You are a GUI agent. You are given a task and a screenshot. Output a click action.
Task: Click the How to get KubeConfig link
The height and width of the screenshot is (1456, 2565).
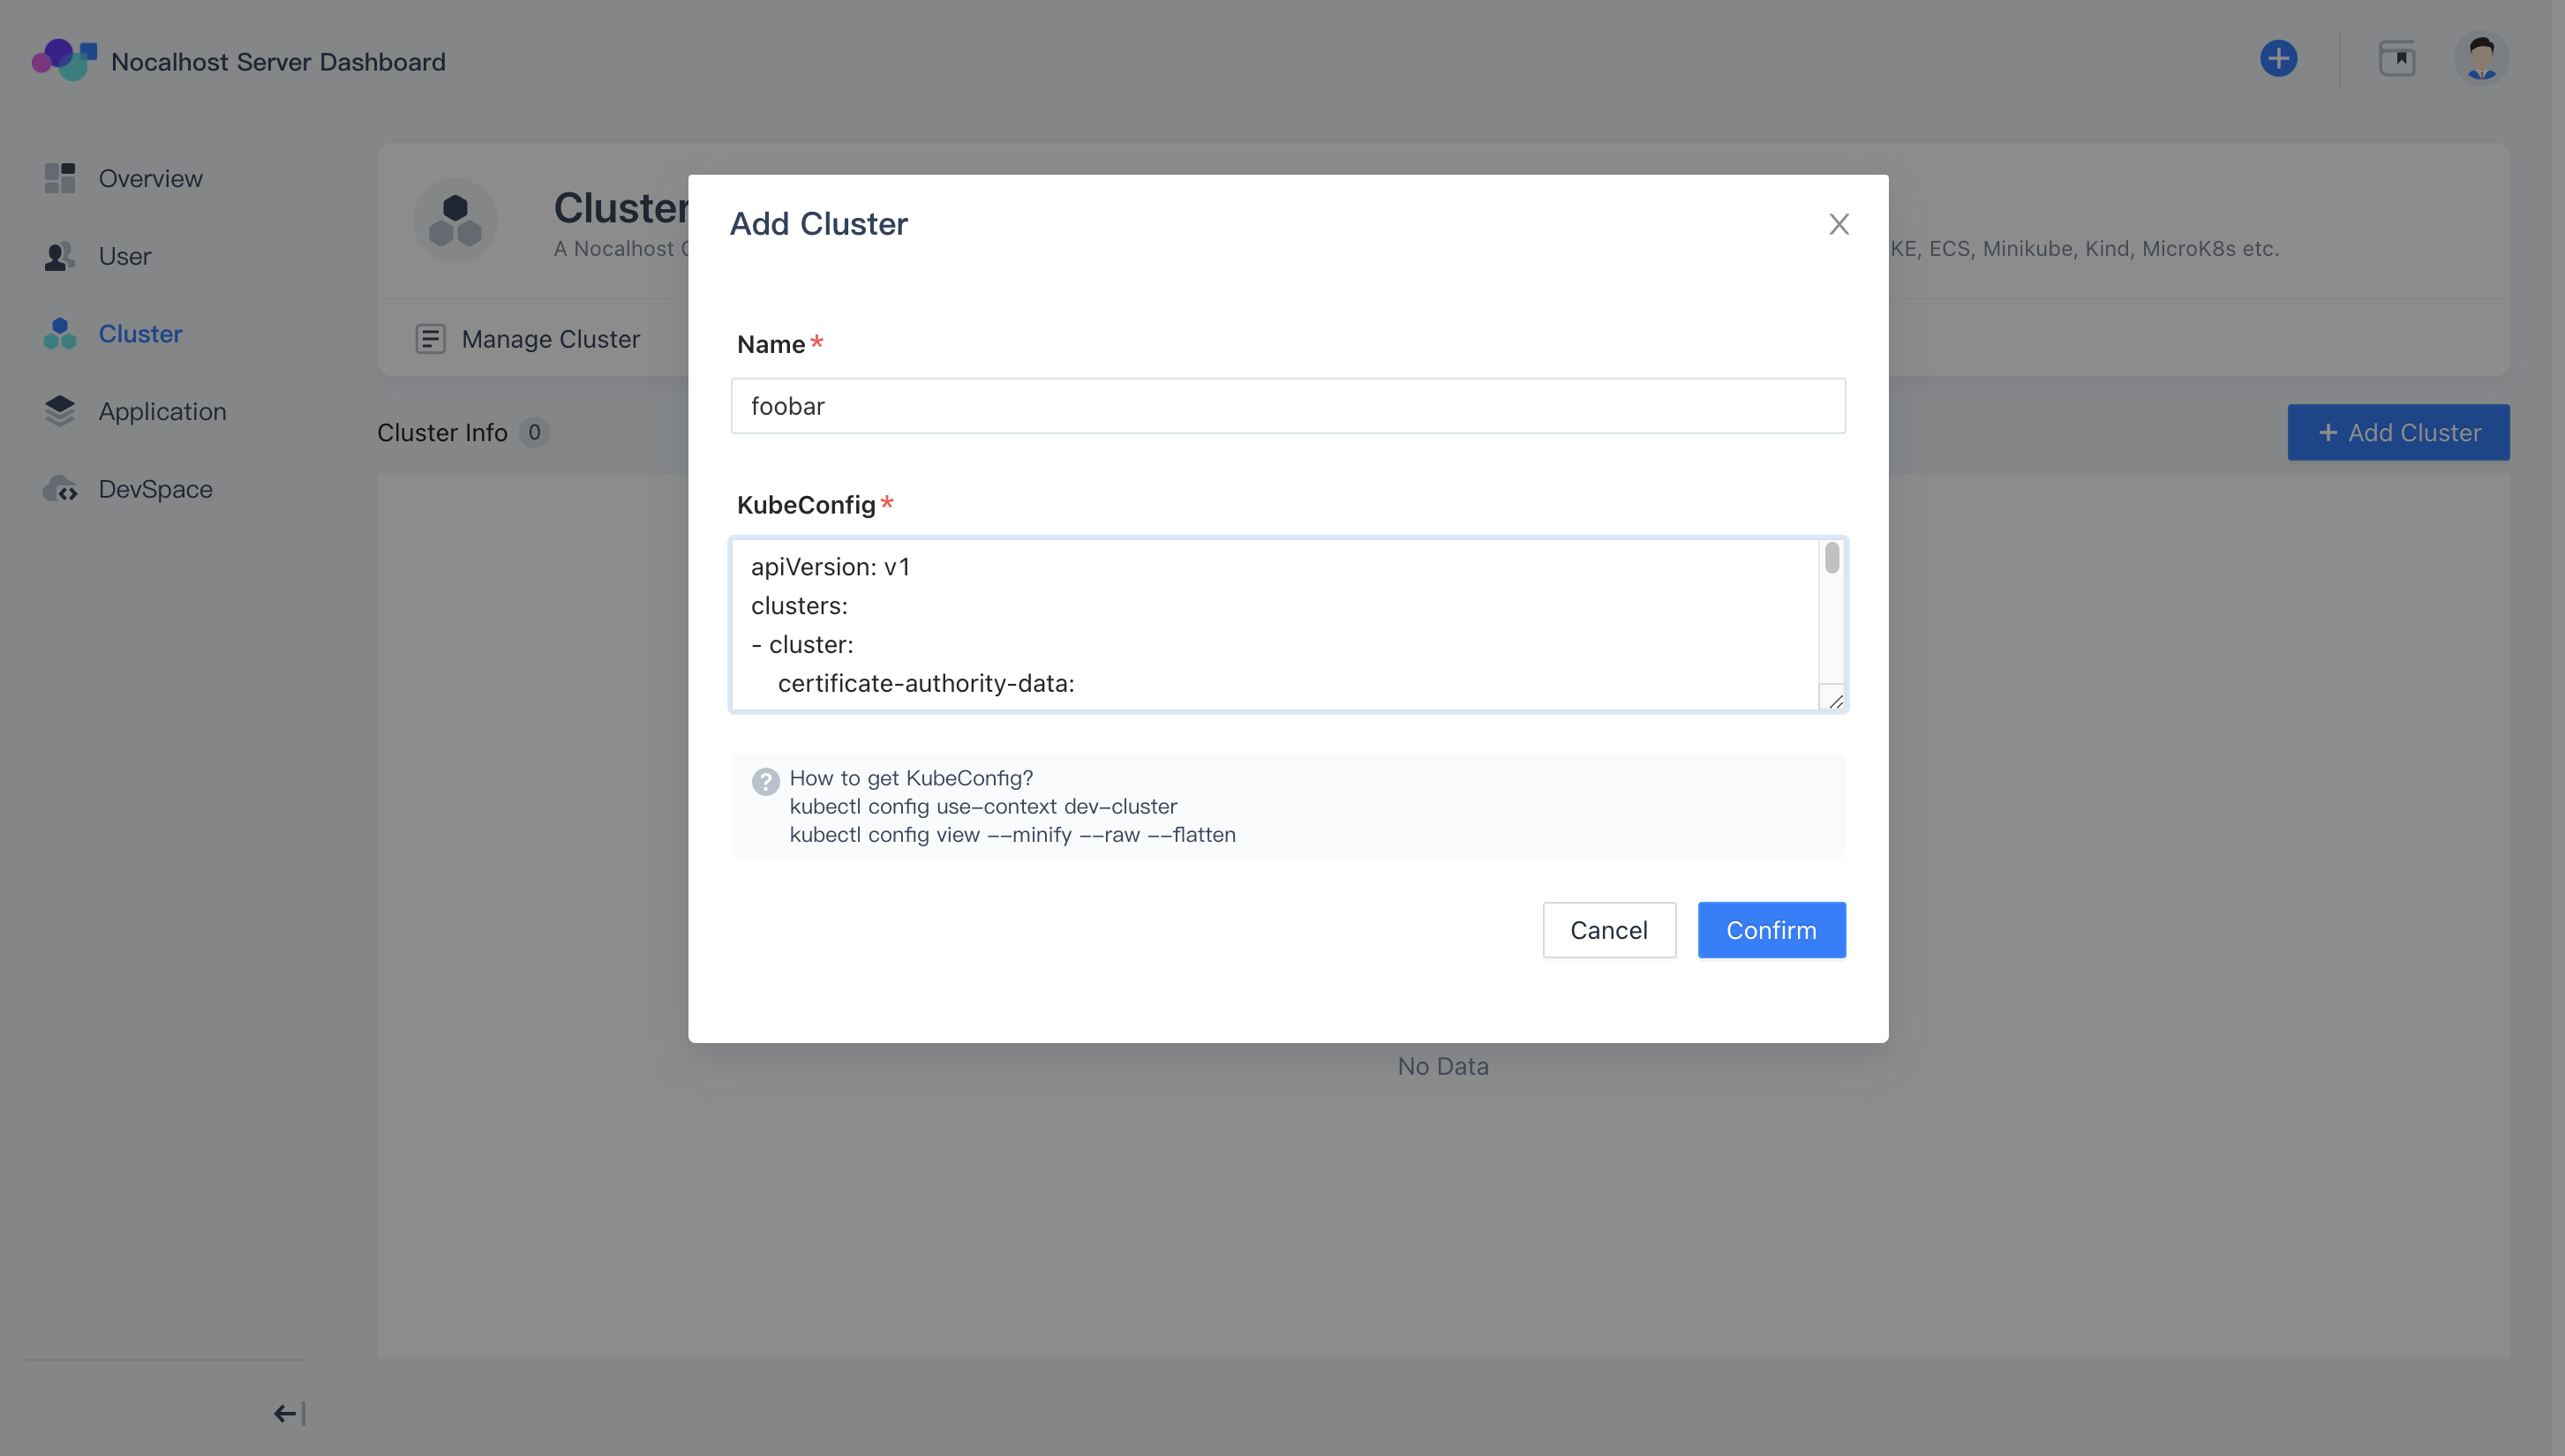911,778
